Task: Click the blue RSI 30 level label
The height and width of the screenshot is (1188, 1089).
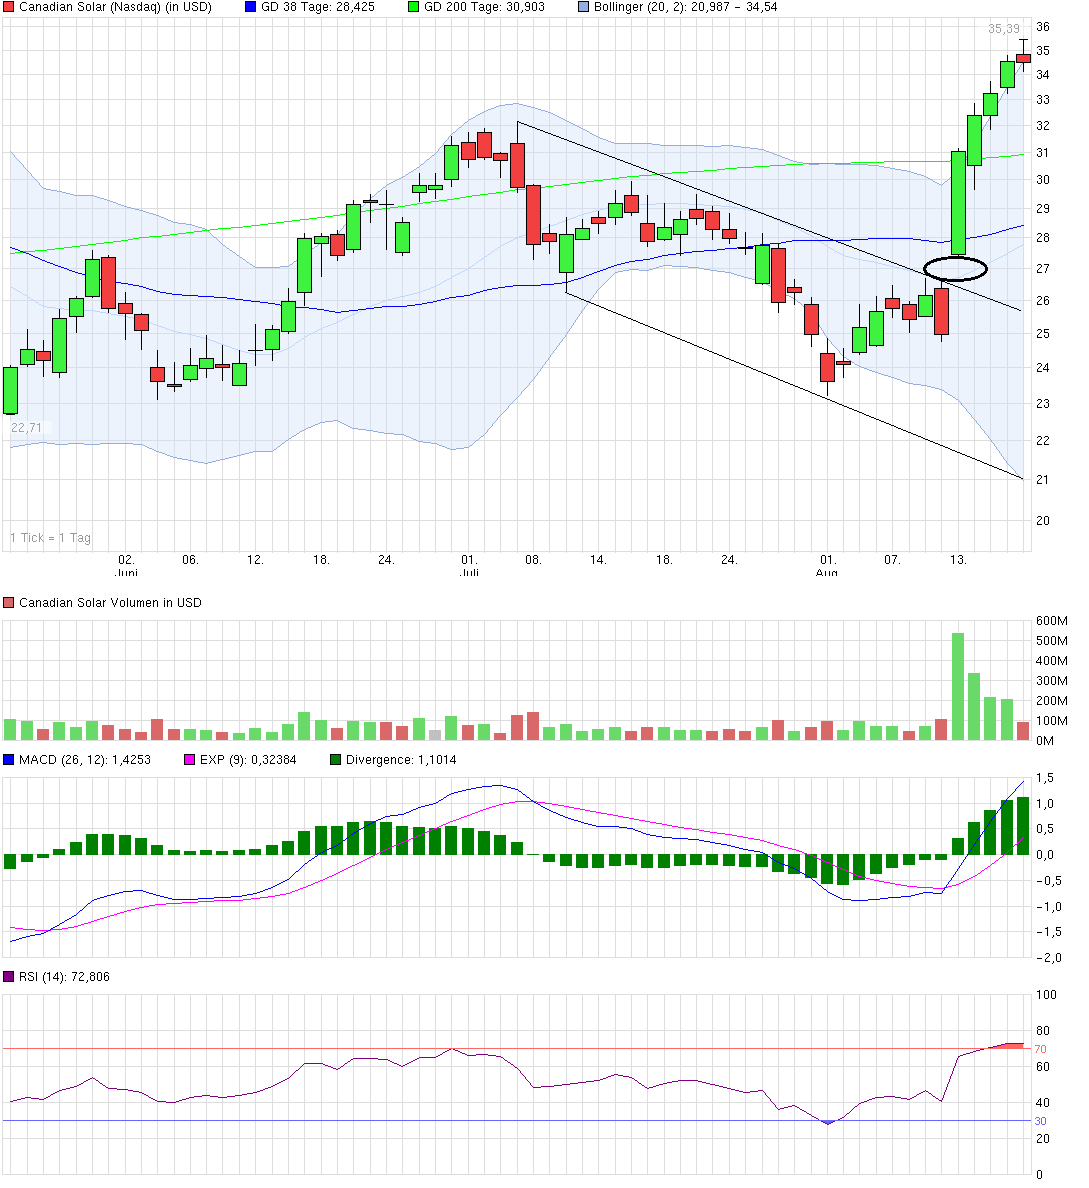Action: coord(1040,1121)
